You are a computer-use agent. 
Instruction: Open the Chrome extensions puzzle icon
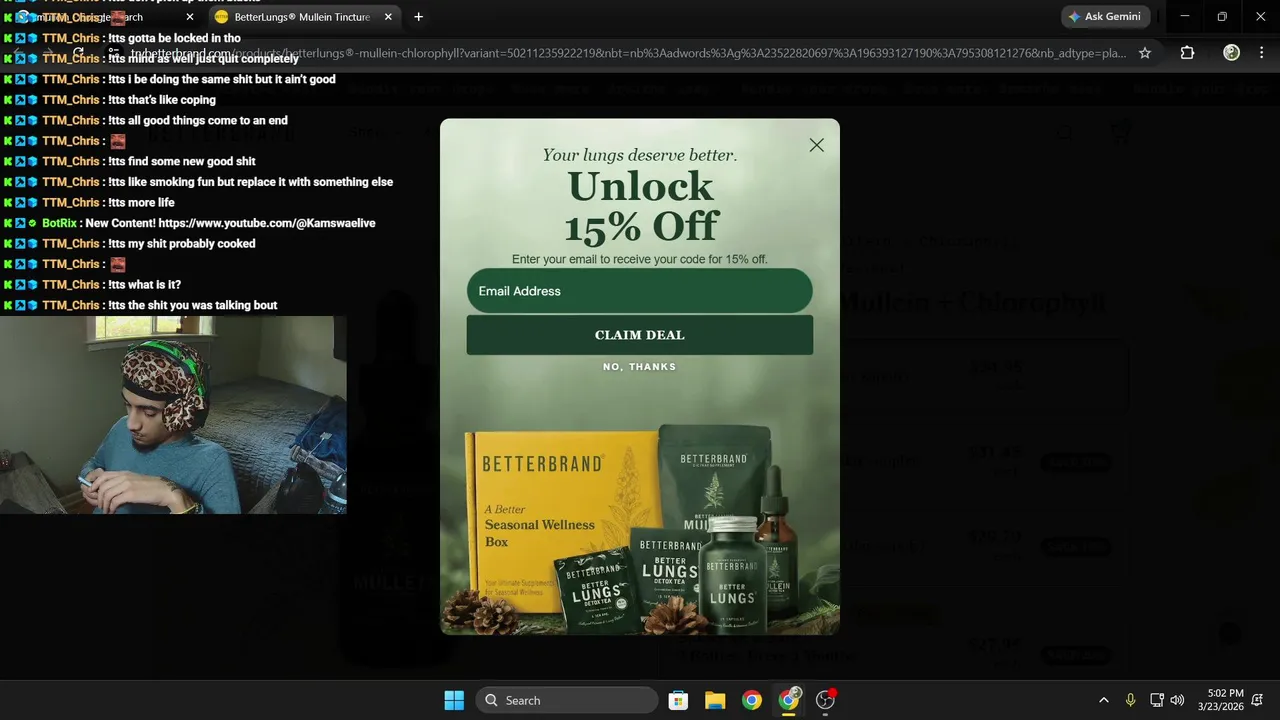click(x=1187, y=53)
